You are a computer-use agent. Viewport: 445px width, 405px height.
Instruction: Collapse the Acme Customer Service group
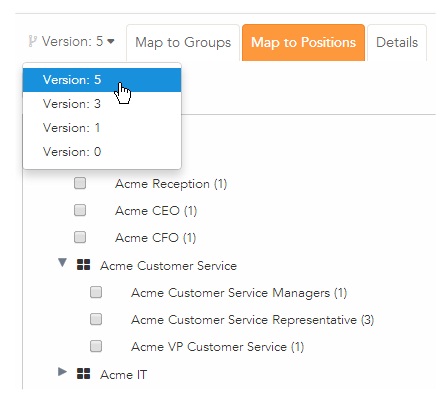(62, 263)
